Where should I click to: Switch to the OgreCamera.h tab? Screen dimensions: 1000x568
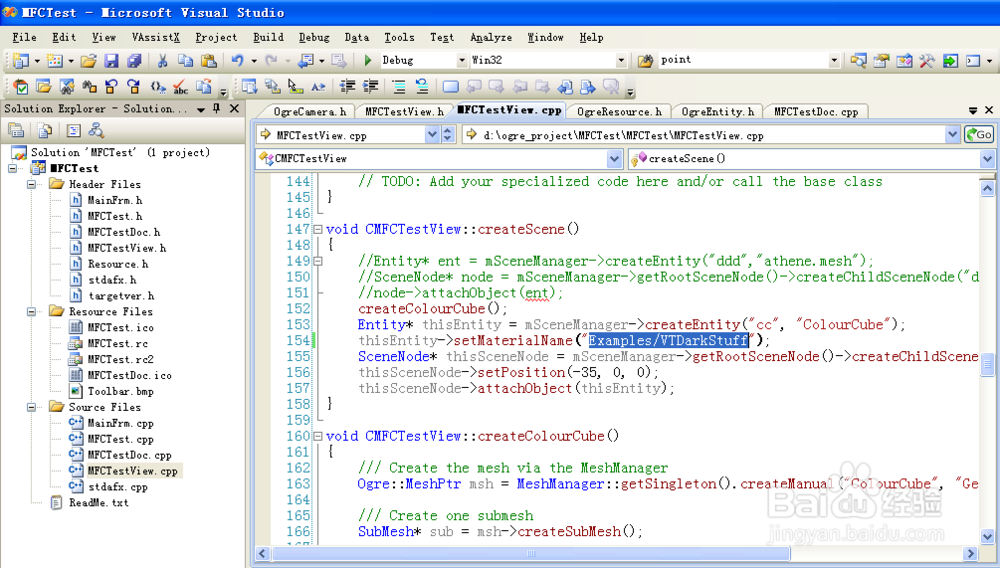pos(309,112)
